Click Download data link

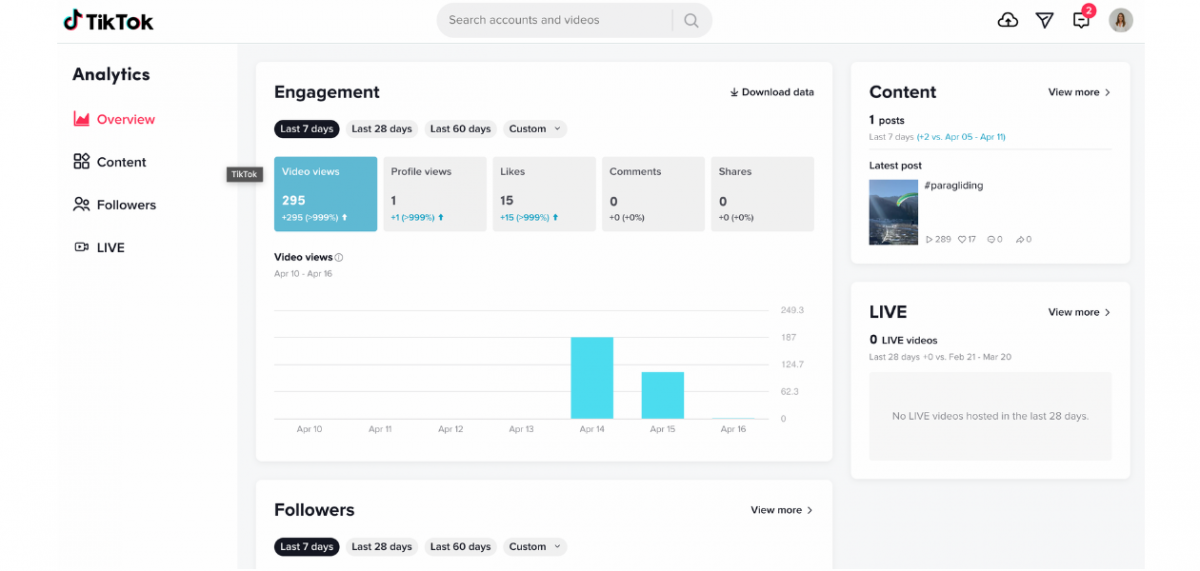(772, 92)
